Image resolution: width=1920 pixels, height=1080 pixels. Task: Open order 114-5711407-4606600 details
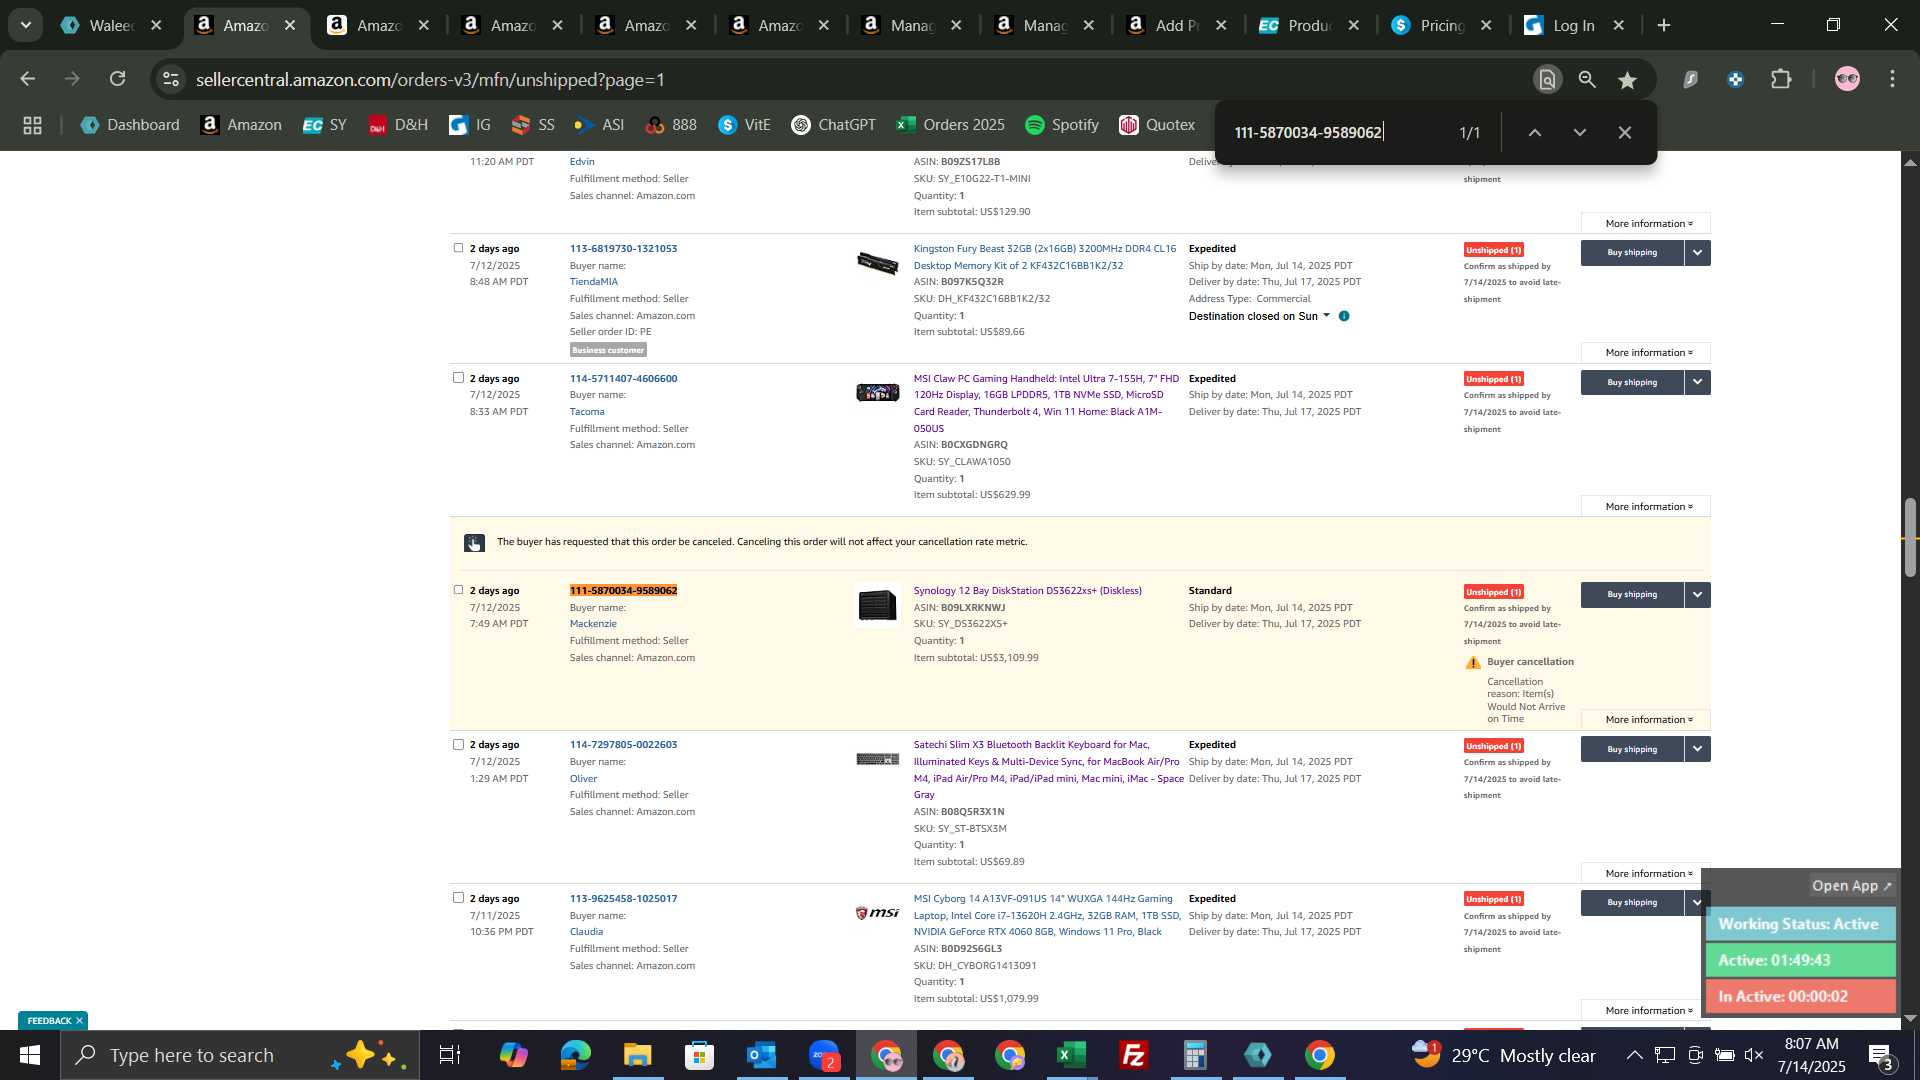pos(623,379)
